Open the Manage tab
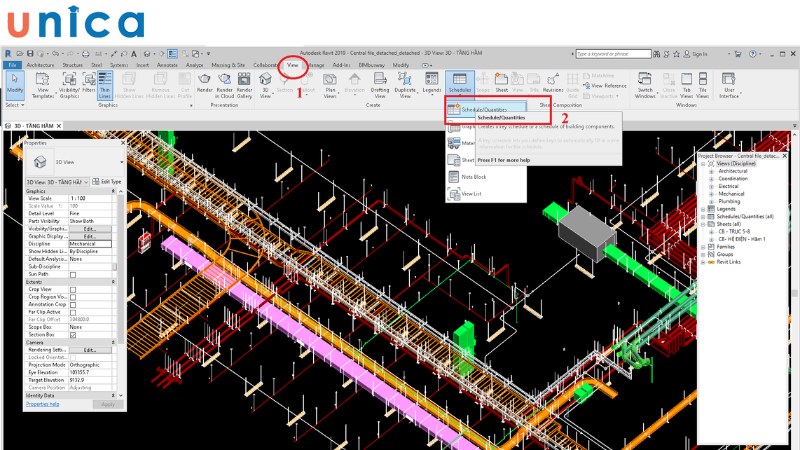The width and height of the screenshot is (800, 450). click(x=316, y=65)
